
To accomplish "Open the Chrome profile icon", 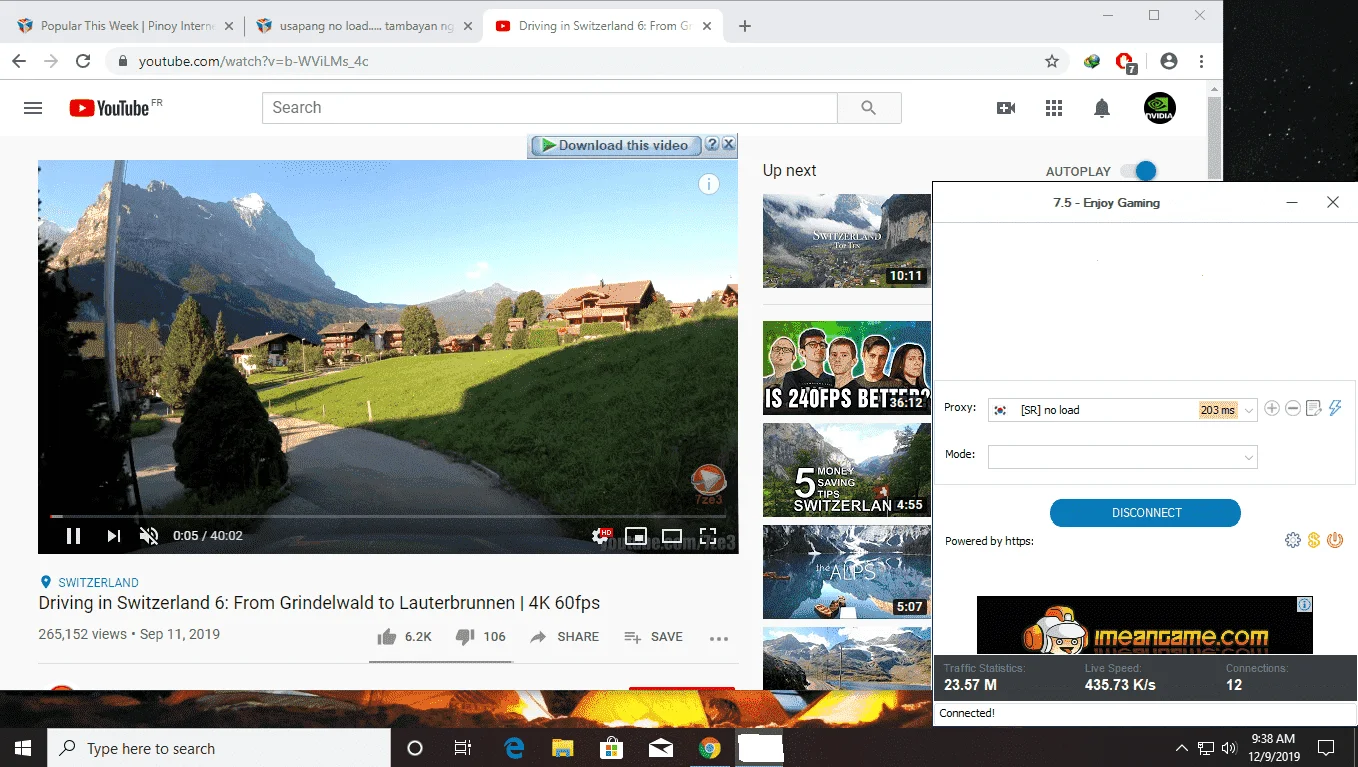I will point(1169,61).
